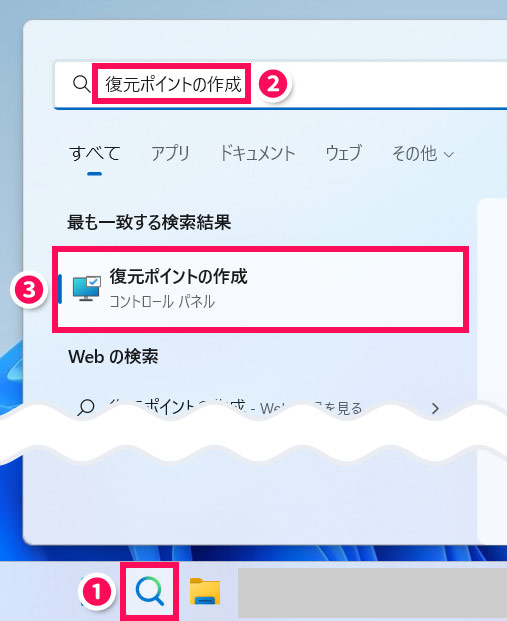
Task: Click the コントロール パネル subtitle text
Action: [162, 302]
